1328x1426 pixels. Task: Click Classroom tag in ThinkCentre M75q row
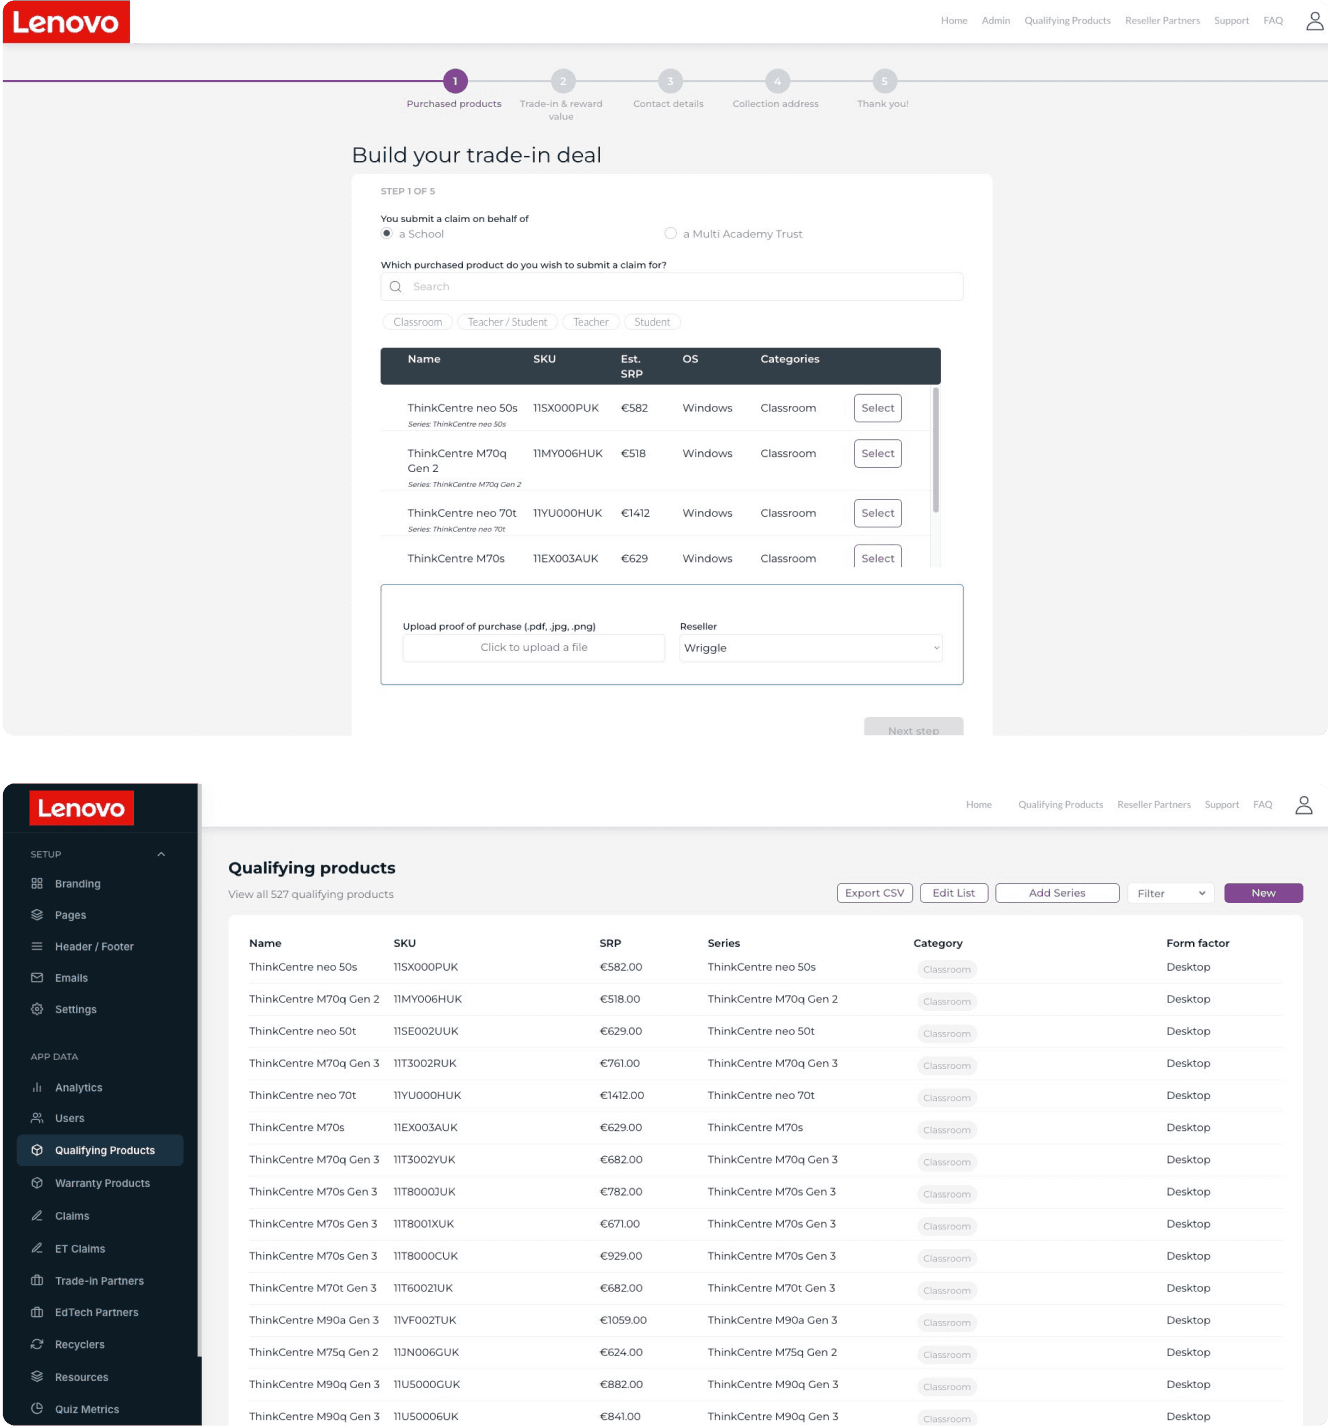947,1355
